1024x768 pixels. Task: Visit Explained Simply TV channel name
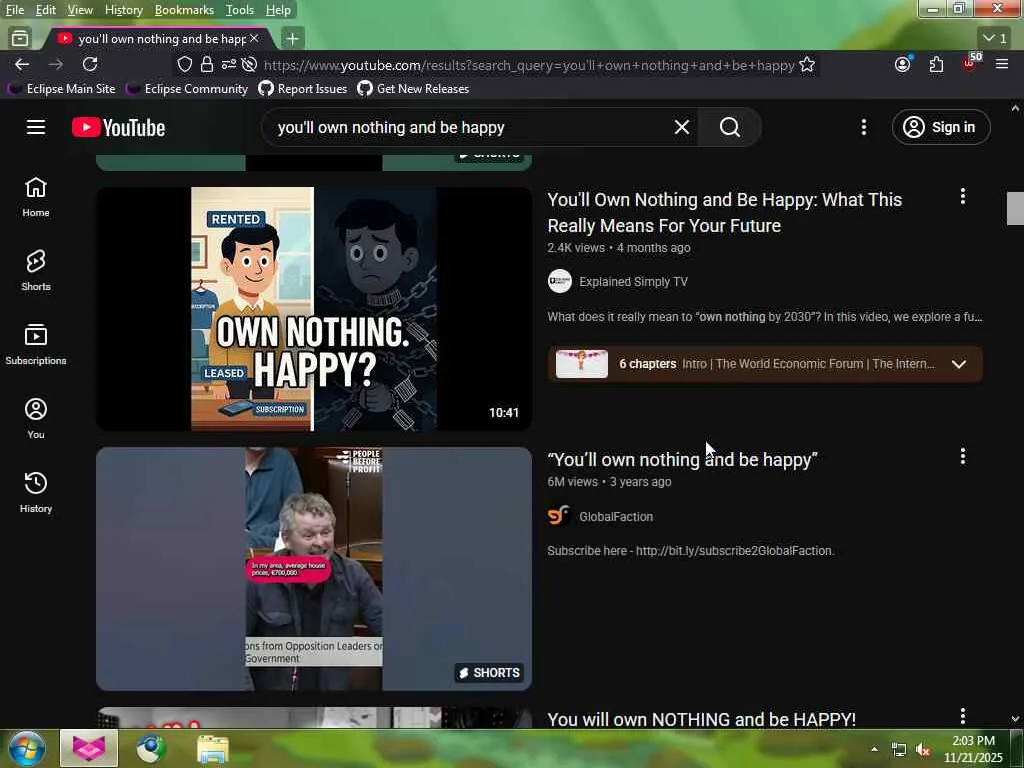[633, 281]
